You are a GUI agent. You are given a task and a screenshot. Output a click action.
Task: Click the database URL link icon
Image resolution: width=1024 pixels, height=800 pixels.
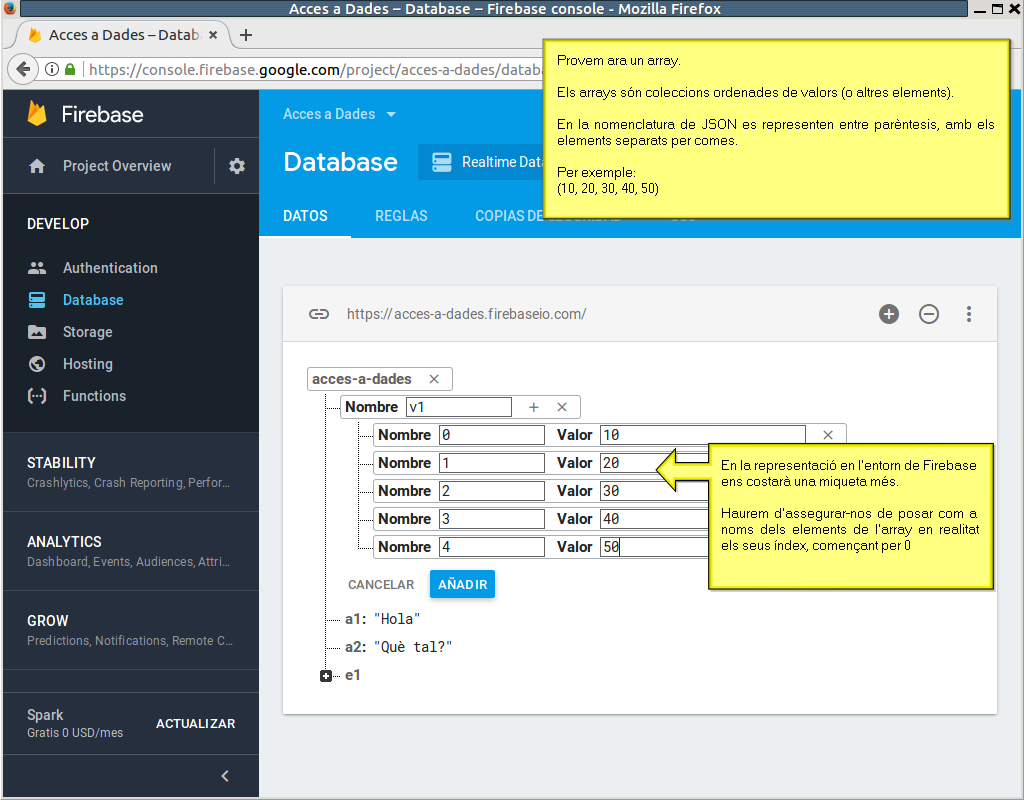point(319,314)
